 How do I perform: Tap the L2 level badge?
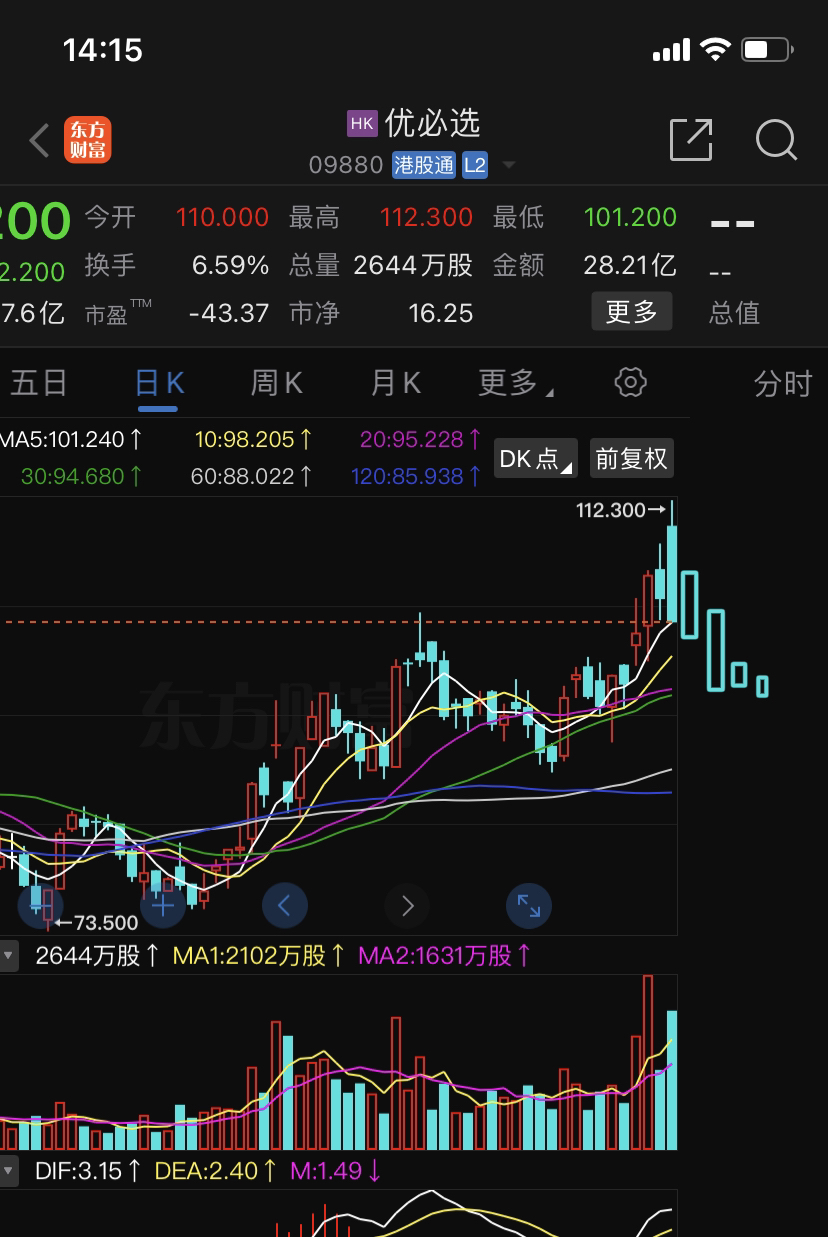[475, 165]
